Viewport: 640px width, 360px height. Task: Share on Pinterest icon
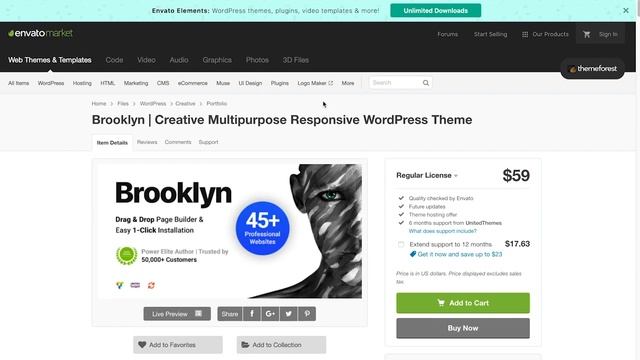pos(307,314)
